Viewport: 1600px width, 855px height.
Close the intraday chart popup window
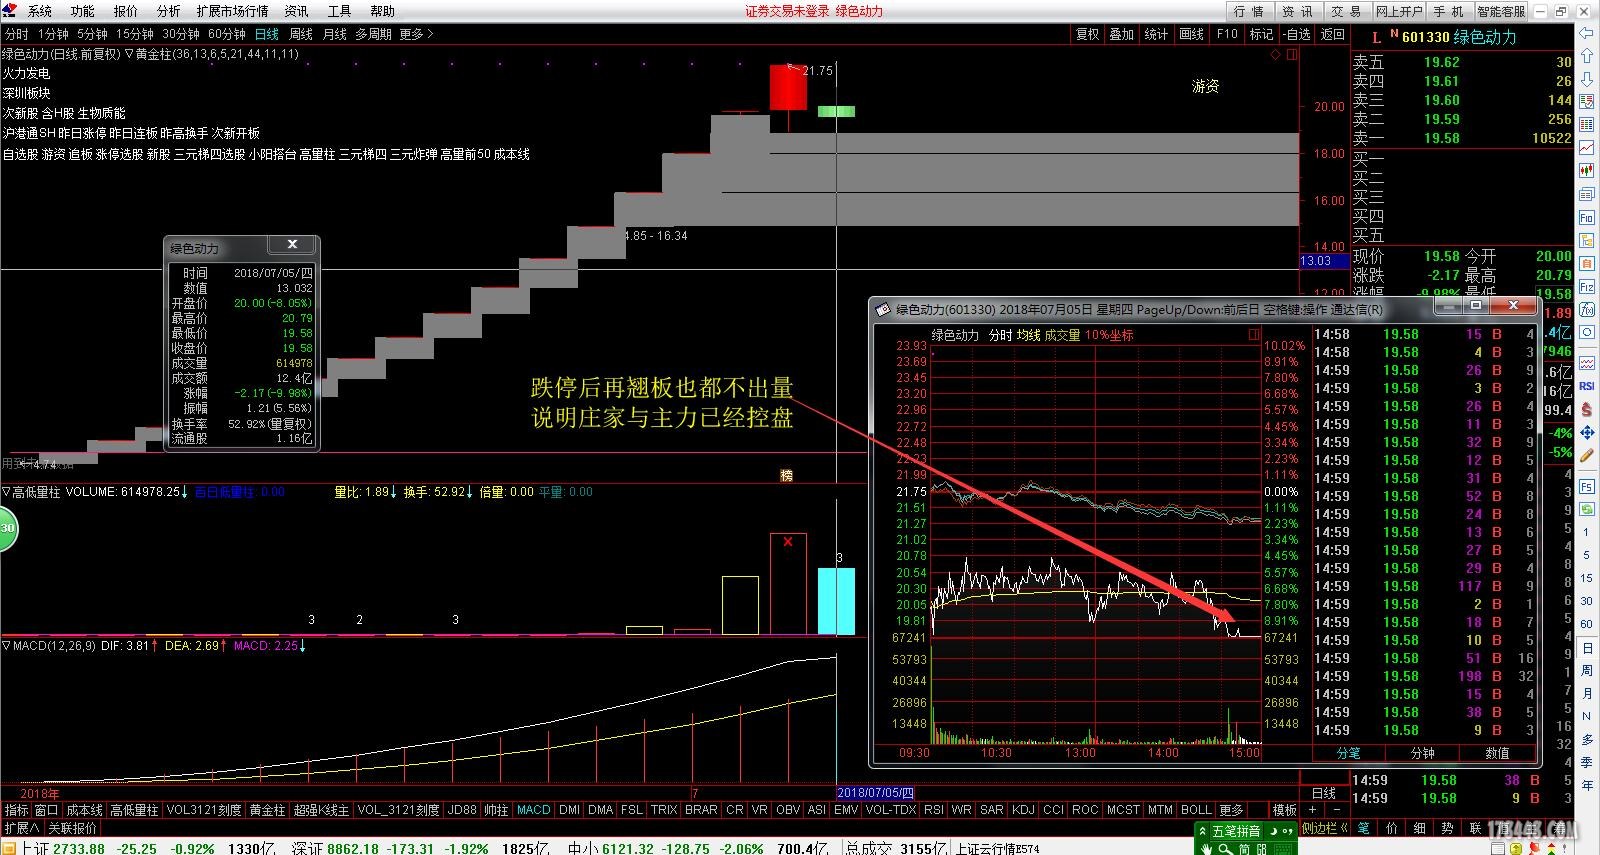pos(1513,305)
